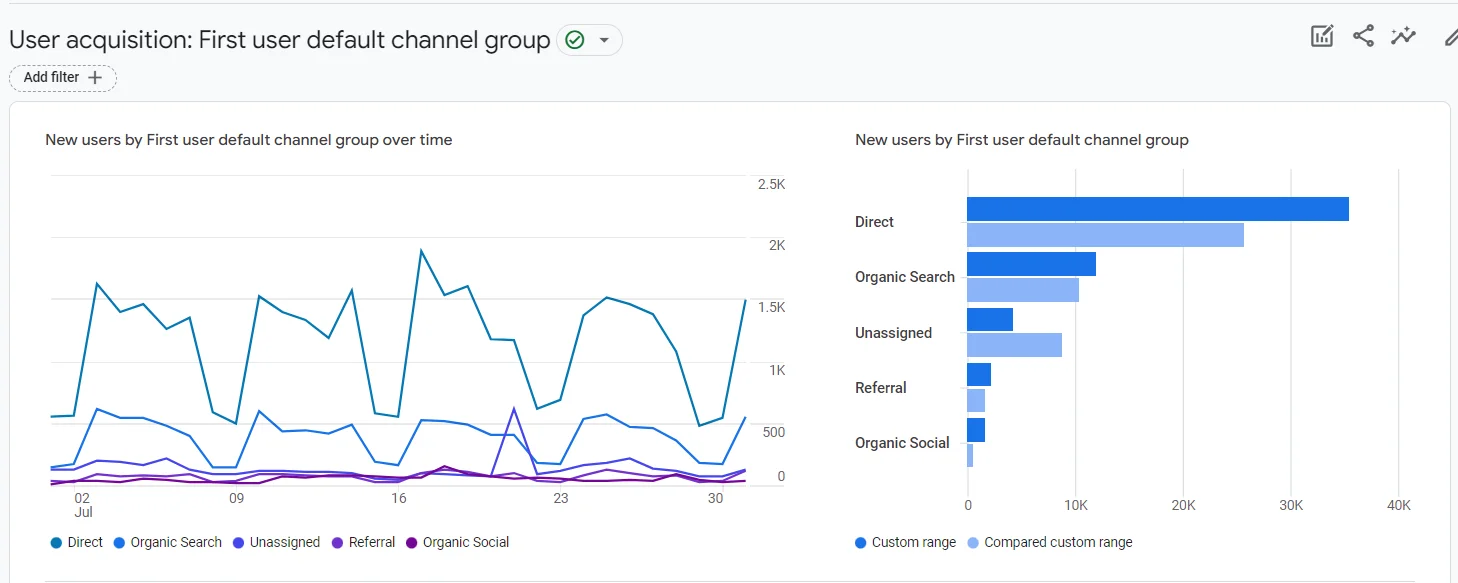Click the edit pencil icon
1458x583 pixels.
[x=1450, y=37]
